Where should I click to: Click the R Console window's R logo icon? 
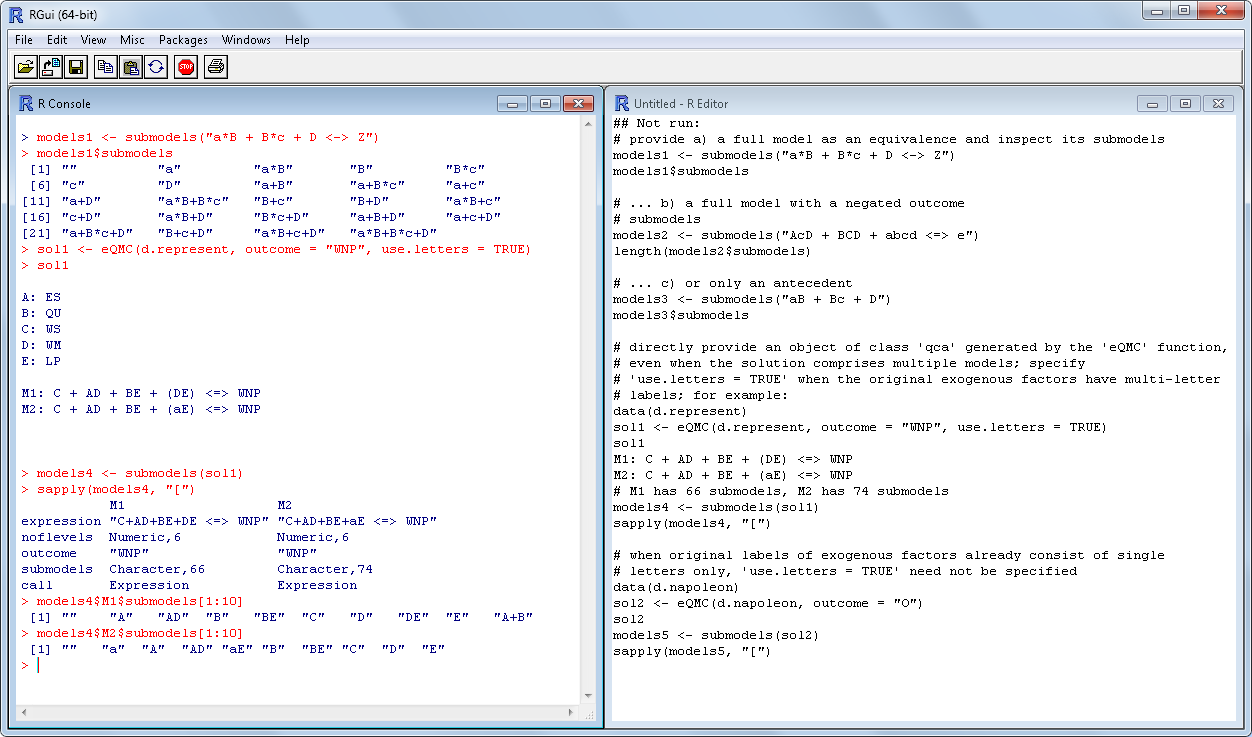point(26,103)
